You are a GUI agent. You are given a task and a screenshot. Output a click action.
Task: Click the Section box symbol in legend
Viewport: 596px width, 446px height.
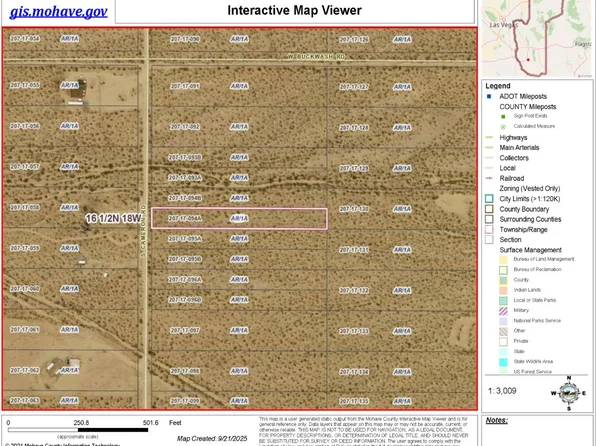point(489,240)
